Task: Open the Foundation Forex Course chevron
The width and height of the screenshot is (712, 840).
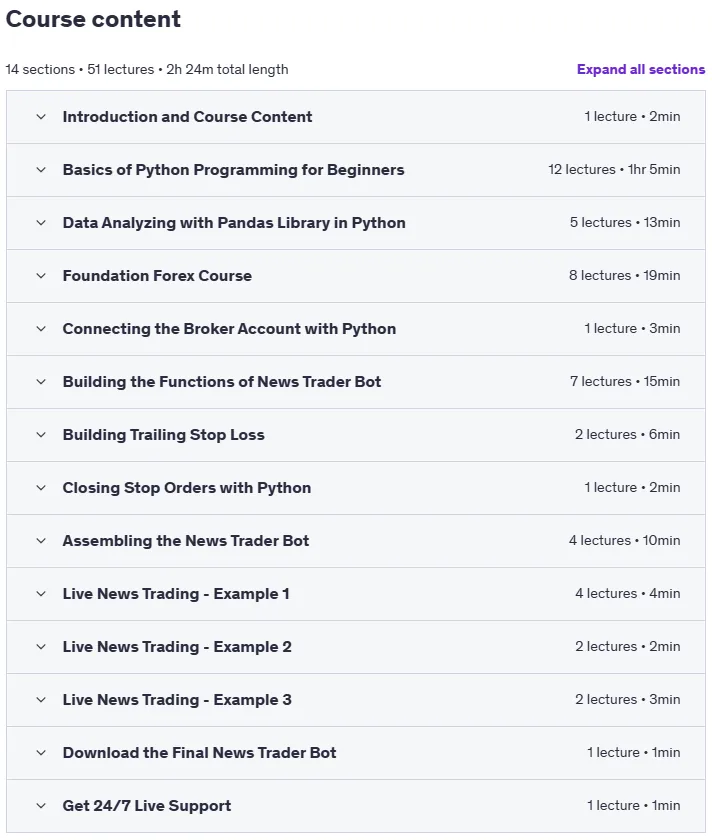Action: [x=41, y=276]
